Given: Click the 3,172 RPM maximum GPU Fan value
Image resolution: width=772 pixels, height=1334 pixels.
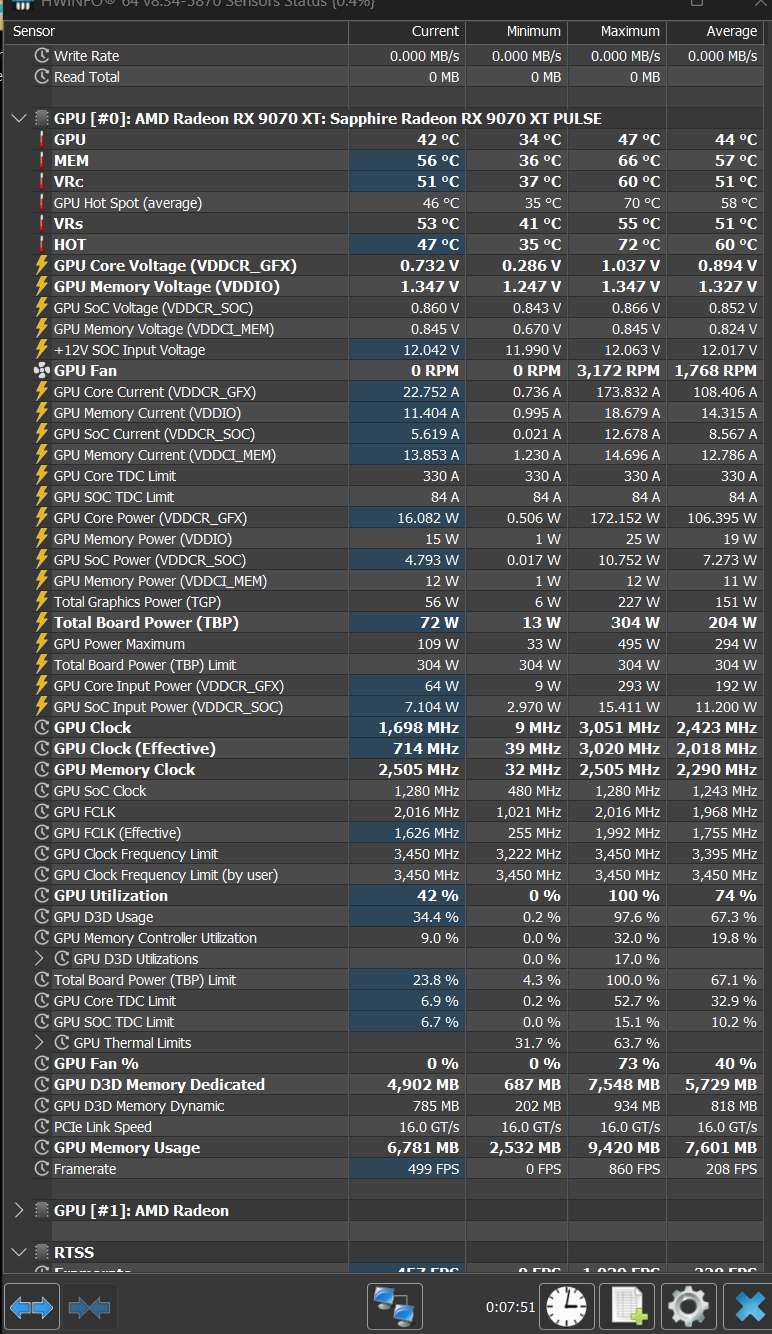Looking at the screenshot, I should pos(617,371).
